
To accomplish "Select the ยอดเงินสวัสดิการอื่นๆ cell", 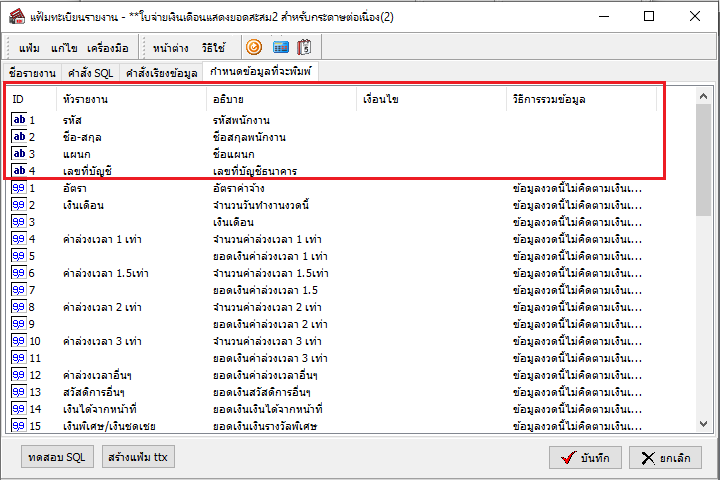I will [x=262, y=392].
